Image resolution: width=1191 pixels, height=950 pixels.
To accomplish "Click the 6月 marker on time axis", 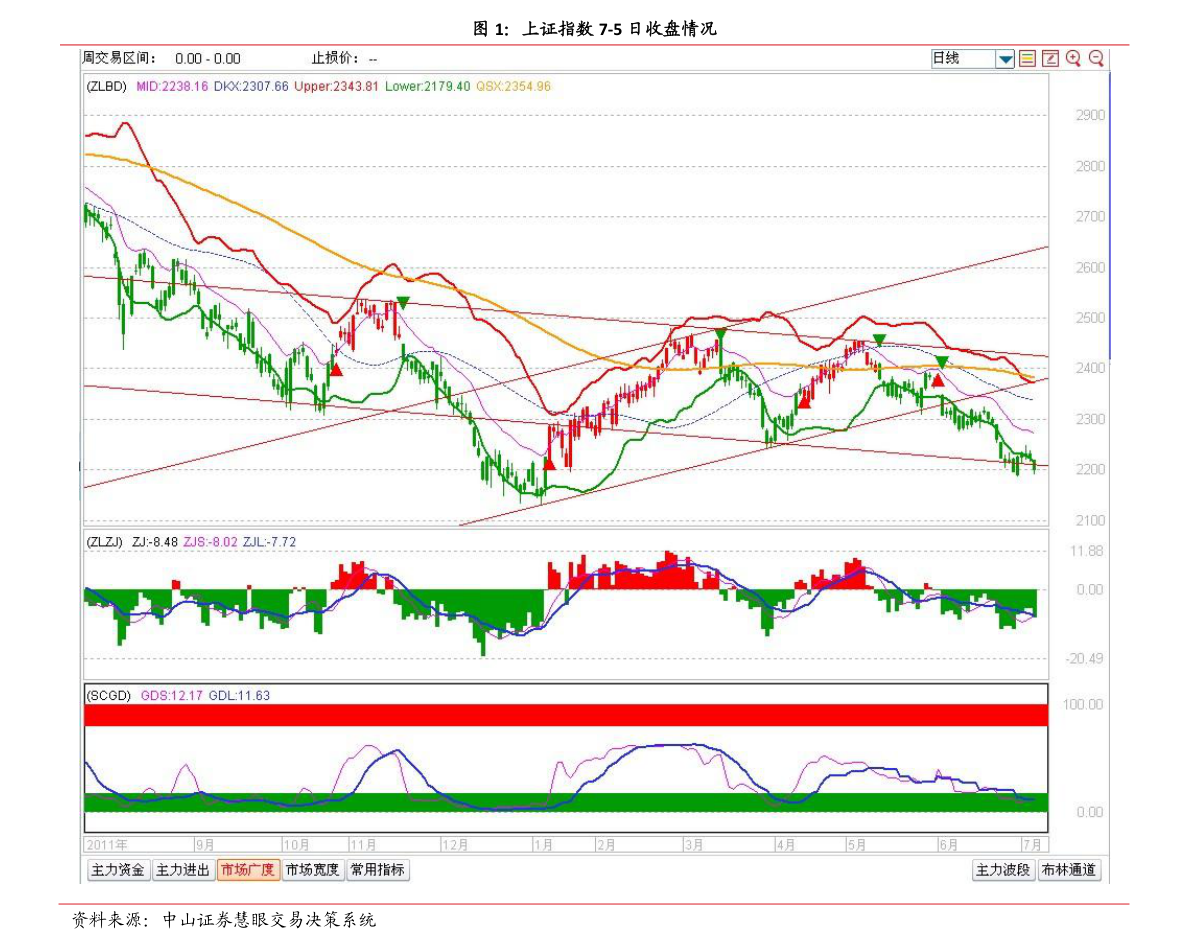I will [948, 844].
